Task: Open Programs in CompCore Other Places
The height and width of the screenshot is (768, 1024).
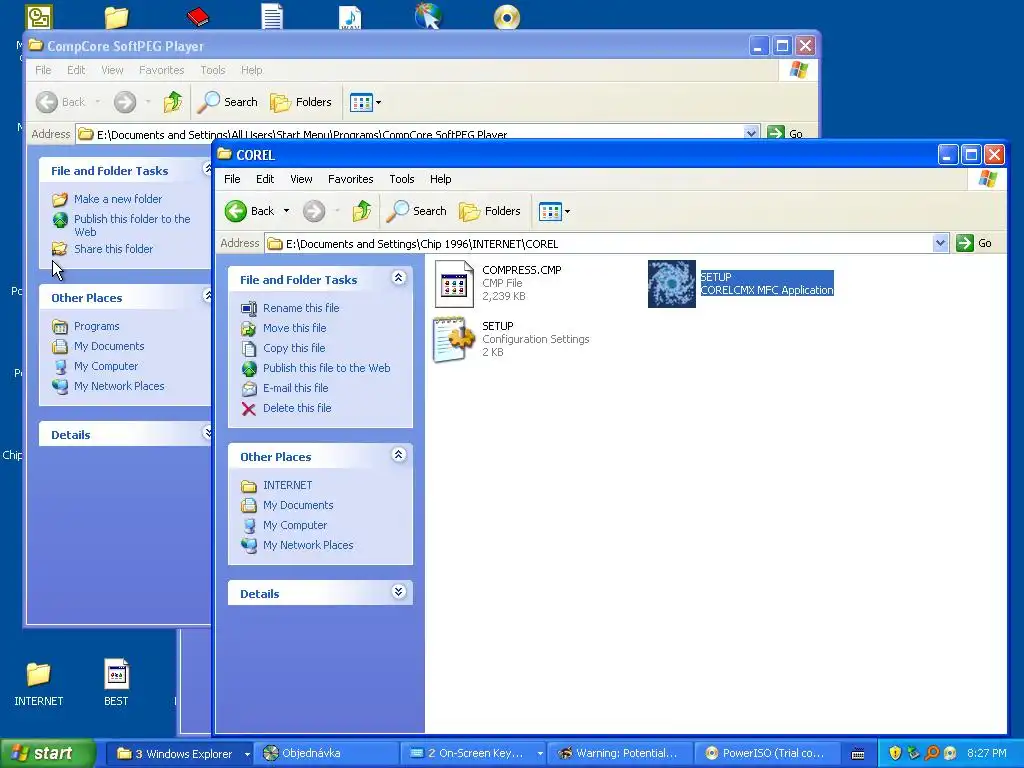Action: pos(96,326)
